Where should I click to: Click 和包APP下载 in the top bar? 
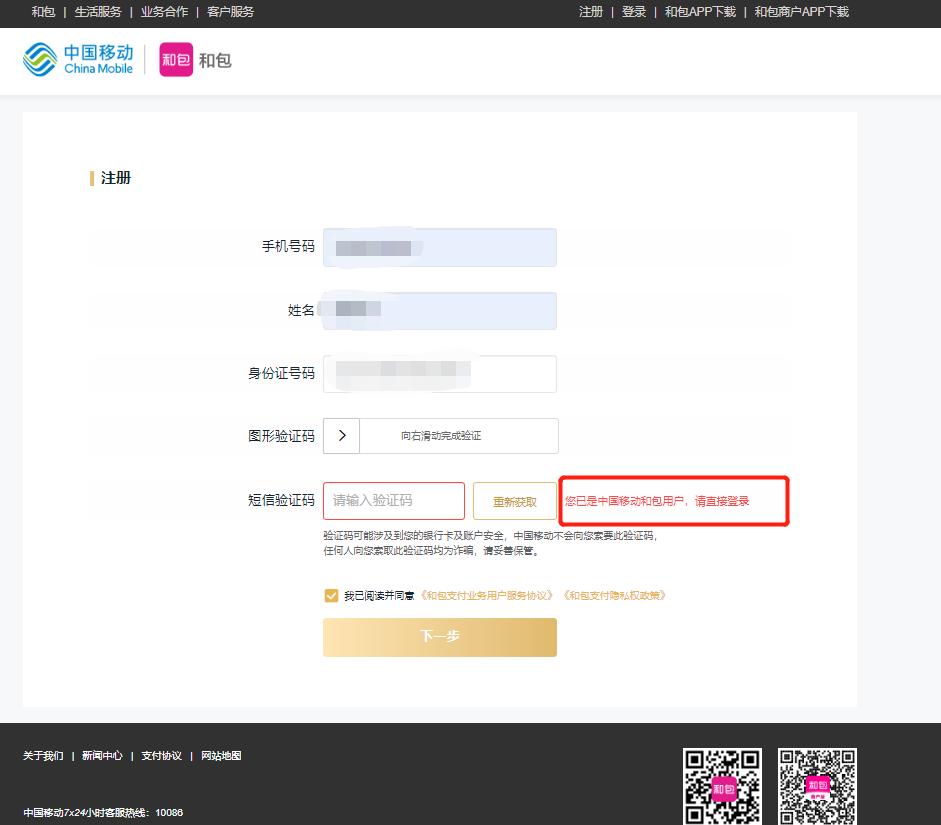point(700,12)
